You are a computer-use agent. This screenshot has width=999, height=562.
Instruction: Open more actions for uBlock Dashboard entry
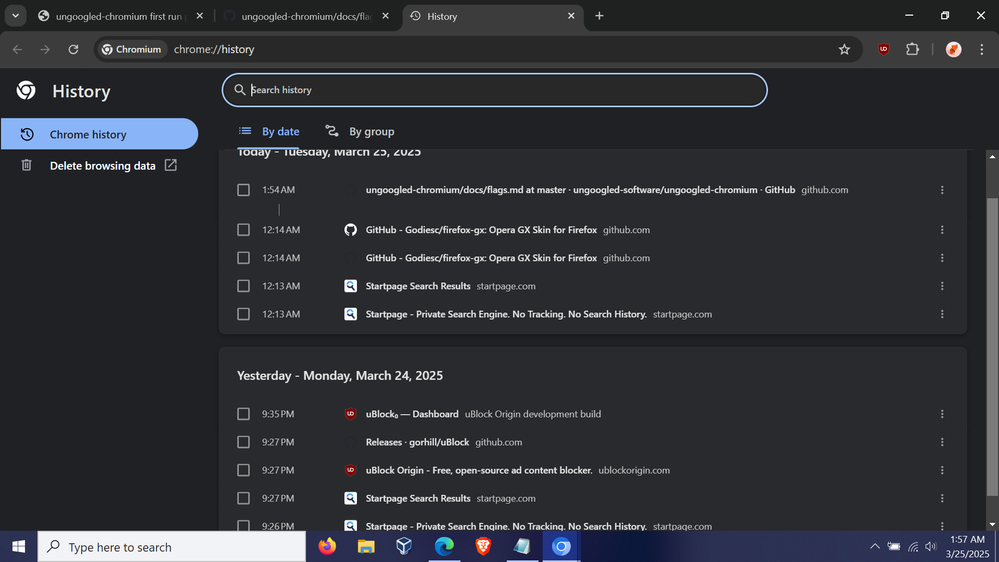coord(942,414)
